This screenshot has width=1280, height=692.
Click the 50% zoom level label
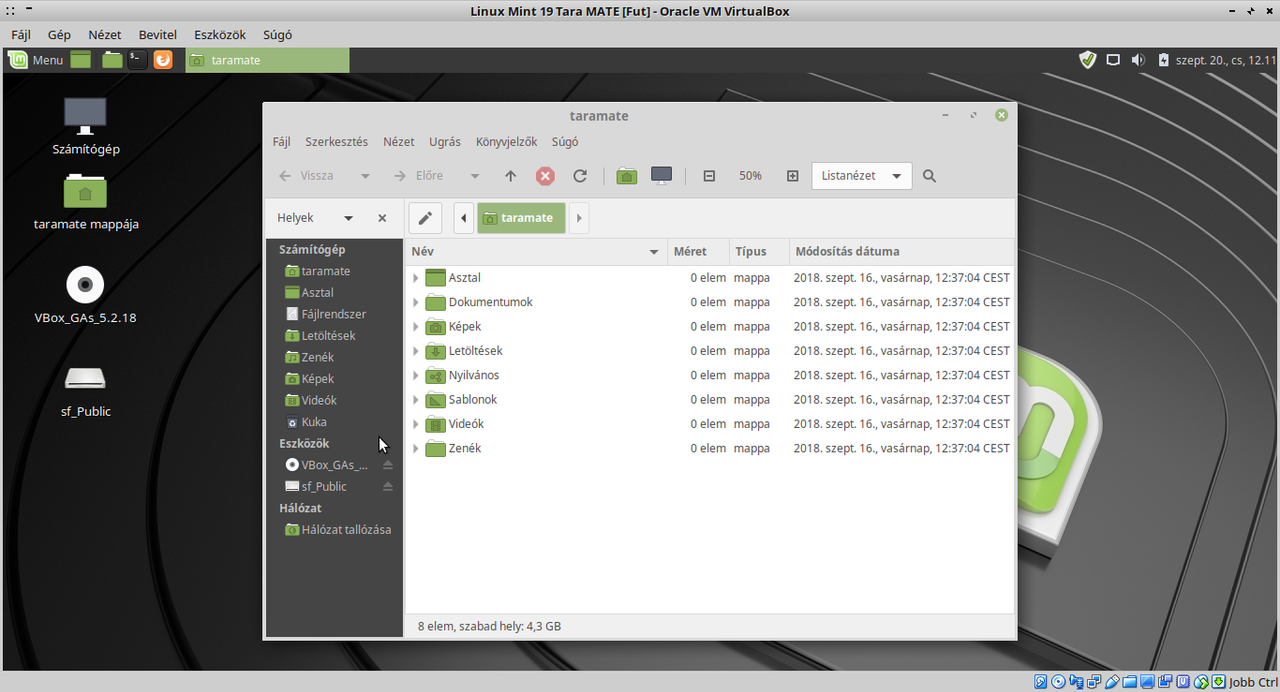[x=750, y=176]
